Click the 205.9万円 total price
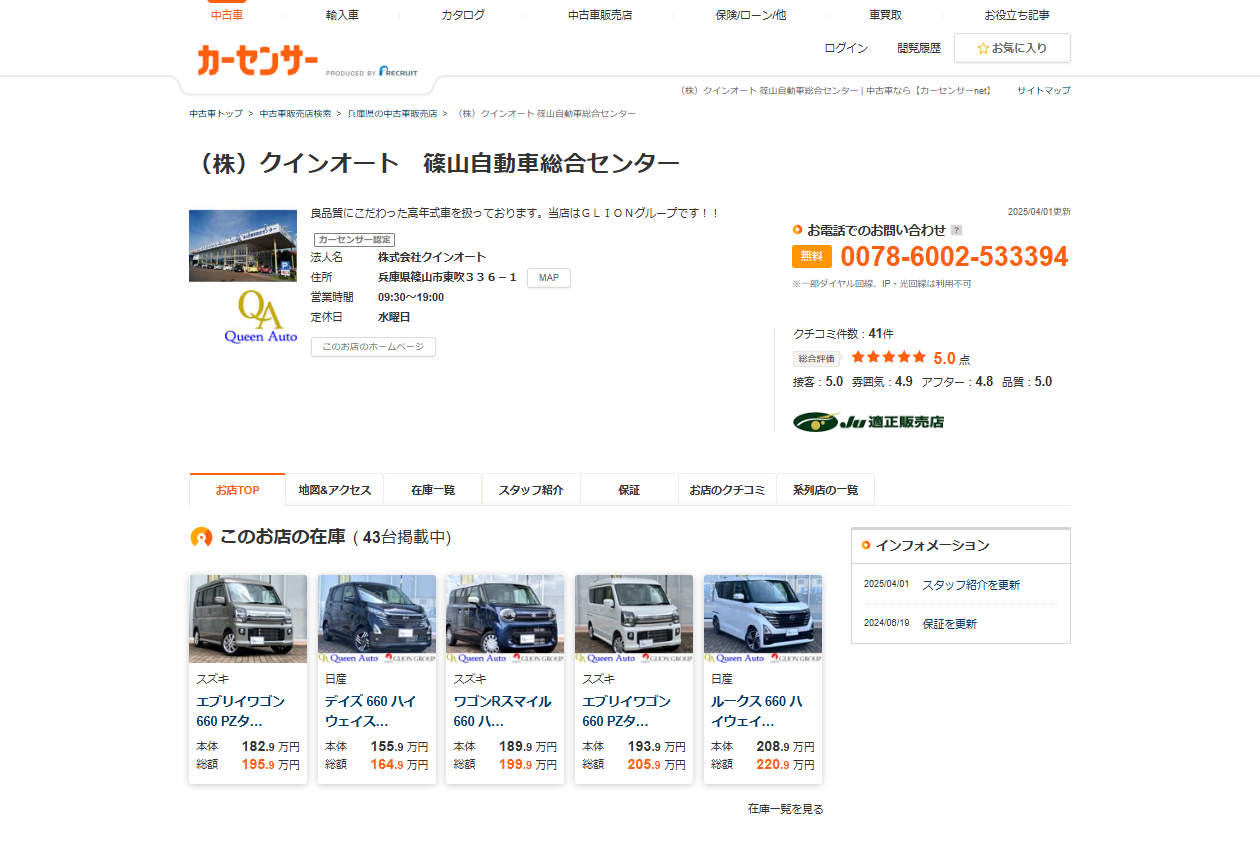This screenshot has width=1260, height=856. tap(657, 765)
